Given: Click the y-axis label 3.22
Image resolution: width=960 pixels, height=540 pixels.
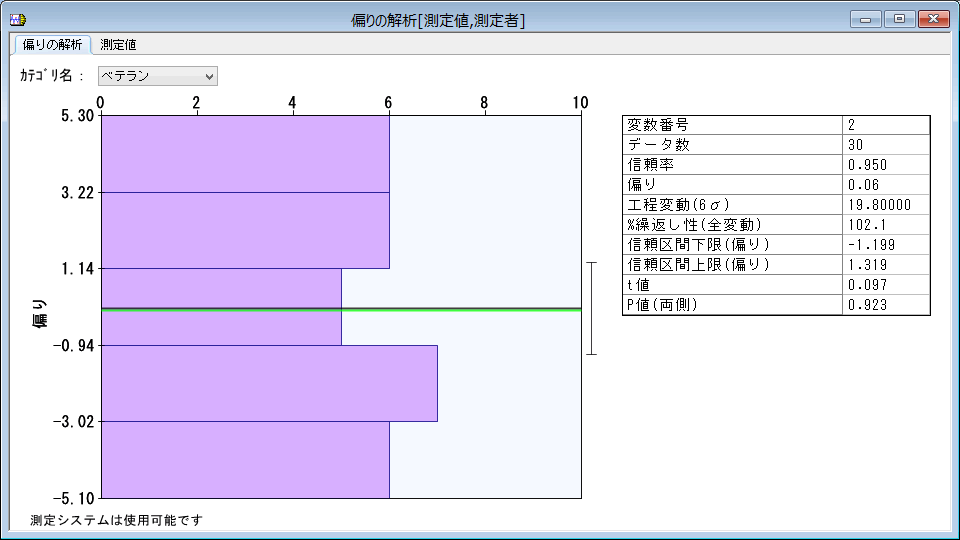Looking at the screenshot, I should 77,193.
